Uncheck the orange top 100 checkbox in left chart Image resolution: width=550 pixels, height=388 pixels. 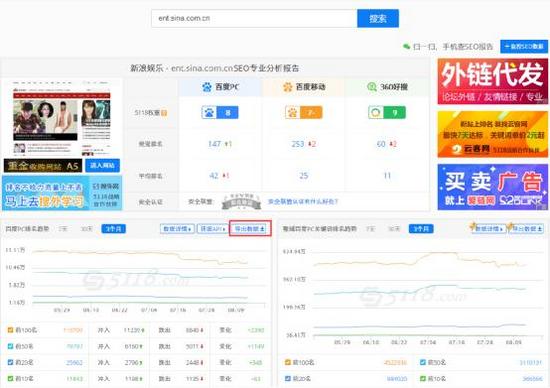point(10,330)
